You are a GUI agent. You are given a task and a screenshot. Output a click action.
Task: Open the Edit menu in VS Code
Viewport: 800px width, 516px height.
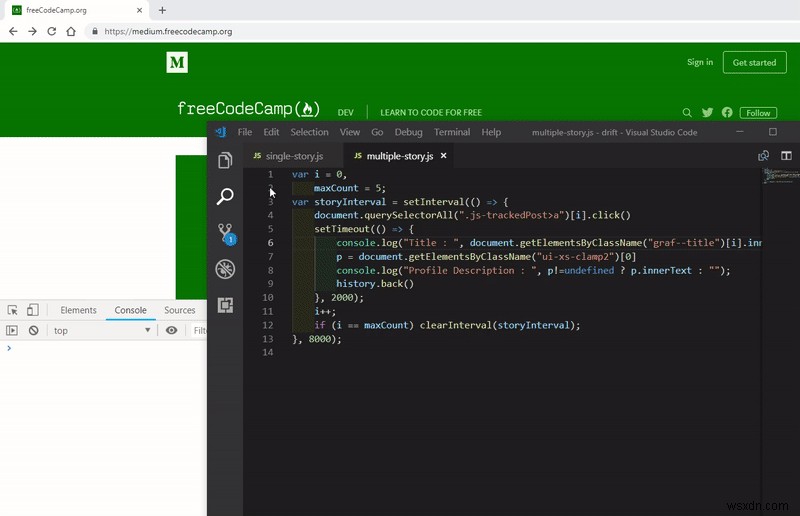tap(271, 132)
